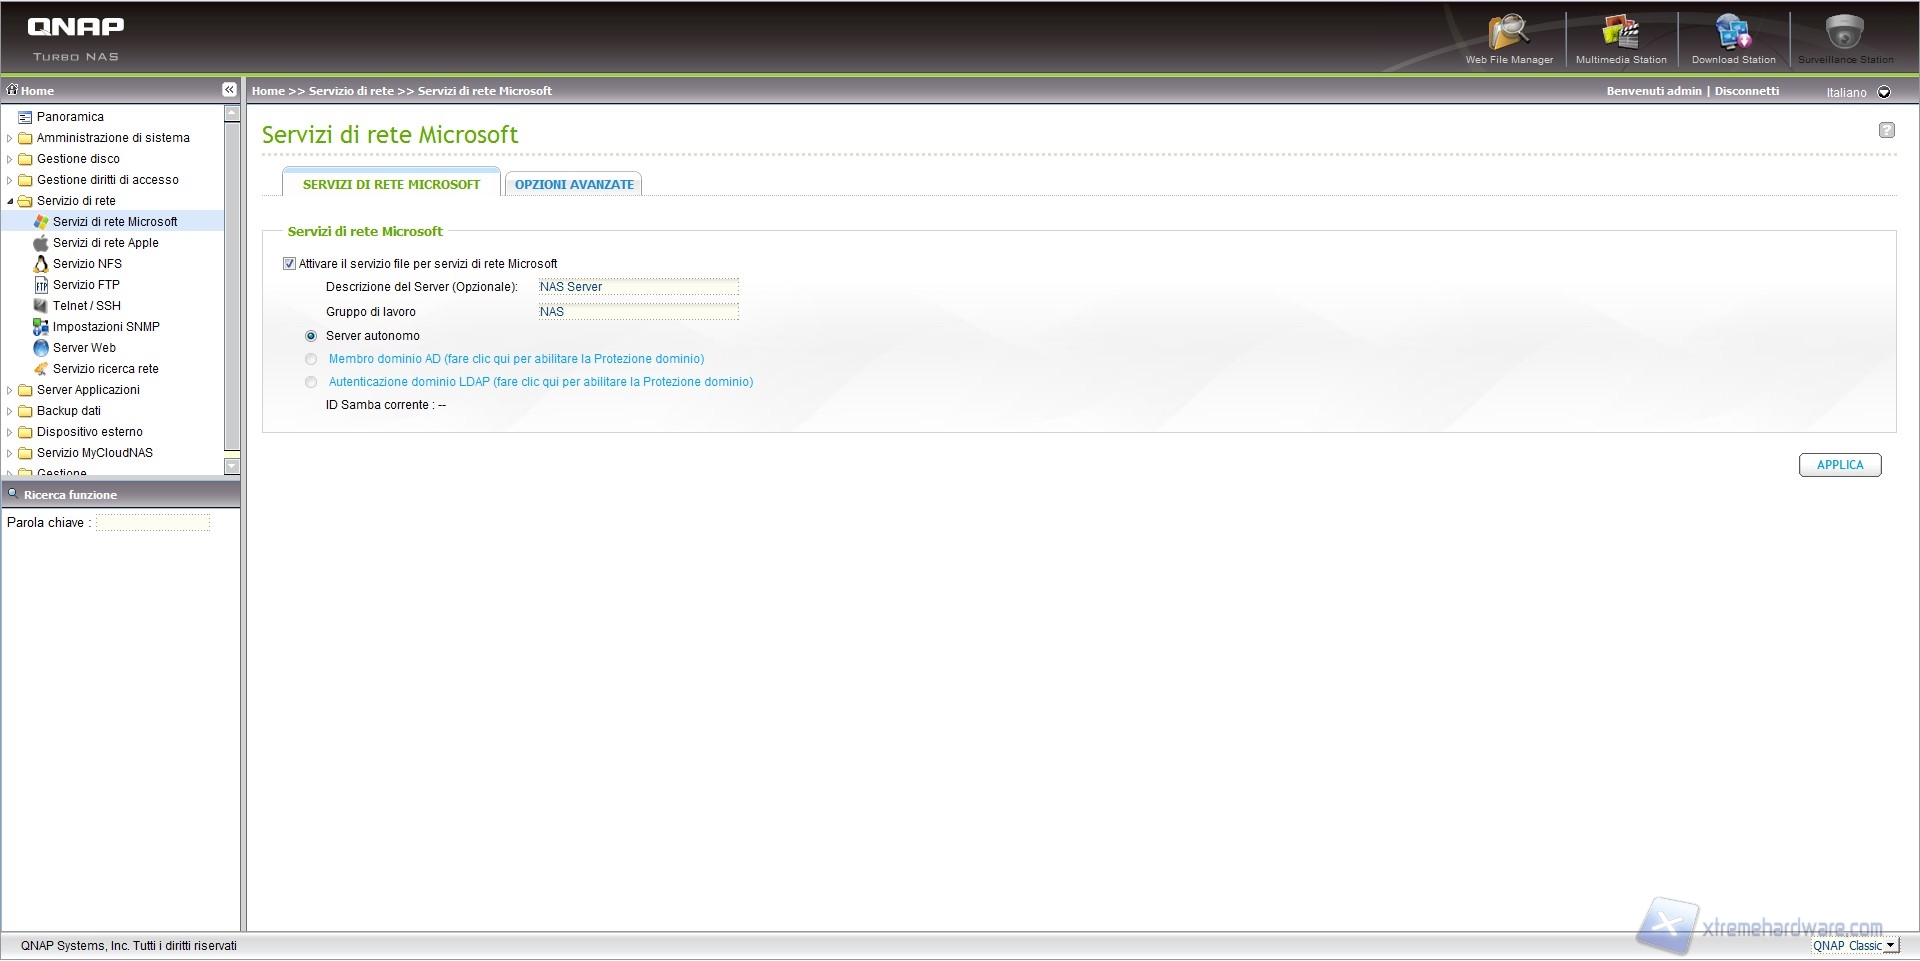The image size is (1920, 961).
Task: Expand Amministrazione di sistema folder
Action: pos(10,138)
